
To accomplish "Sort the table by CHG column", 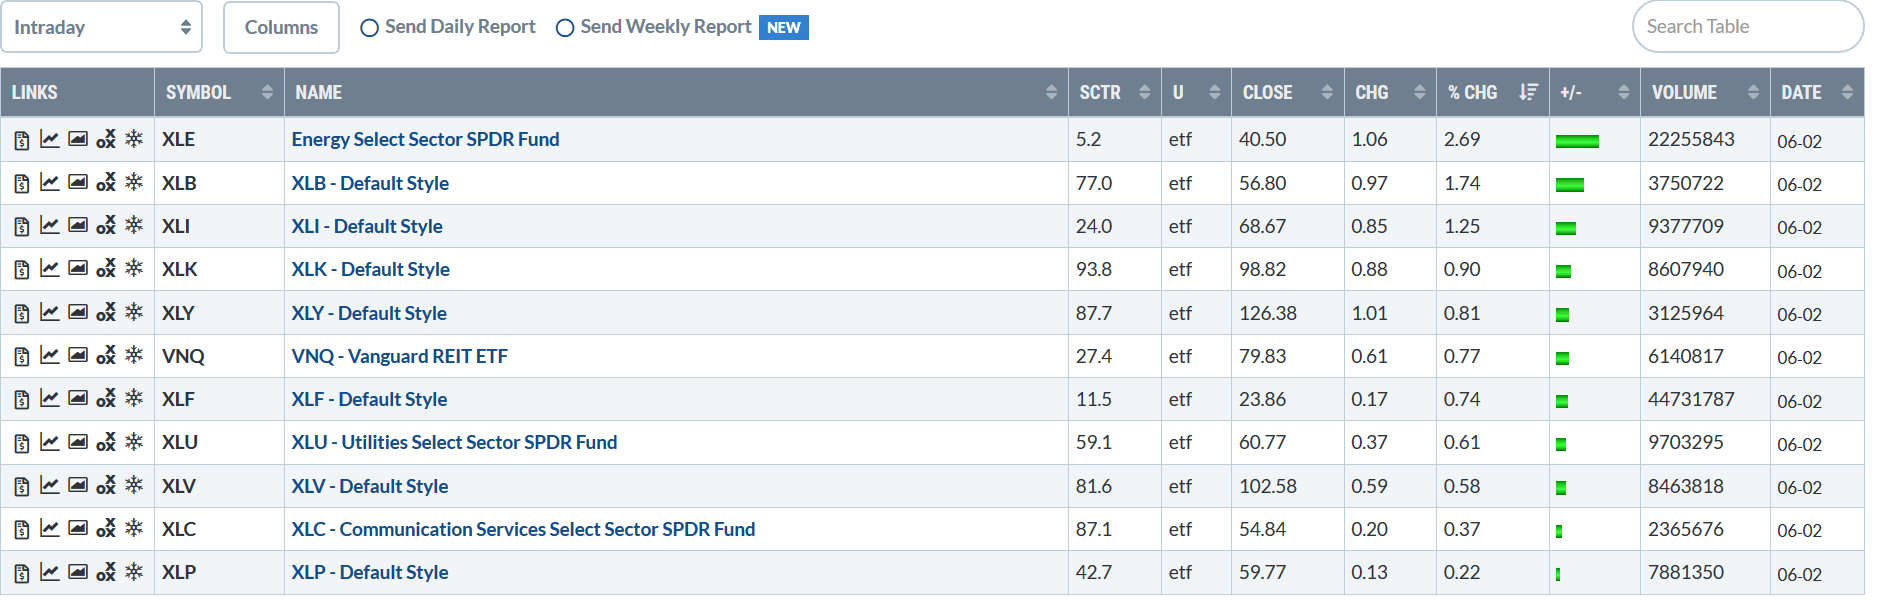I will [1390, 92].
